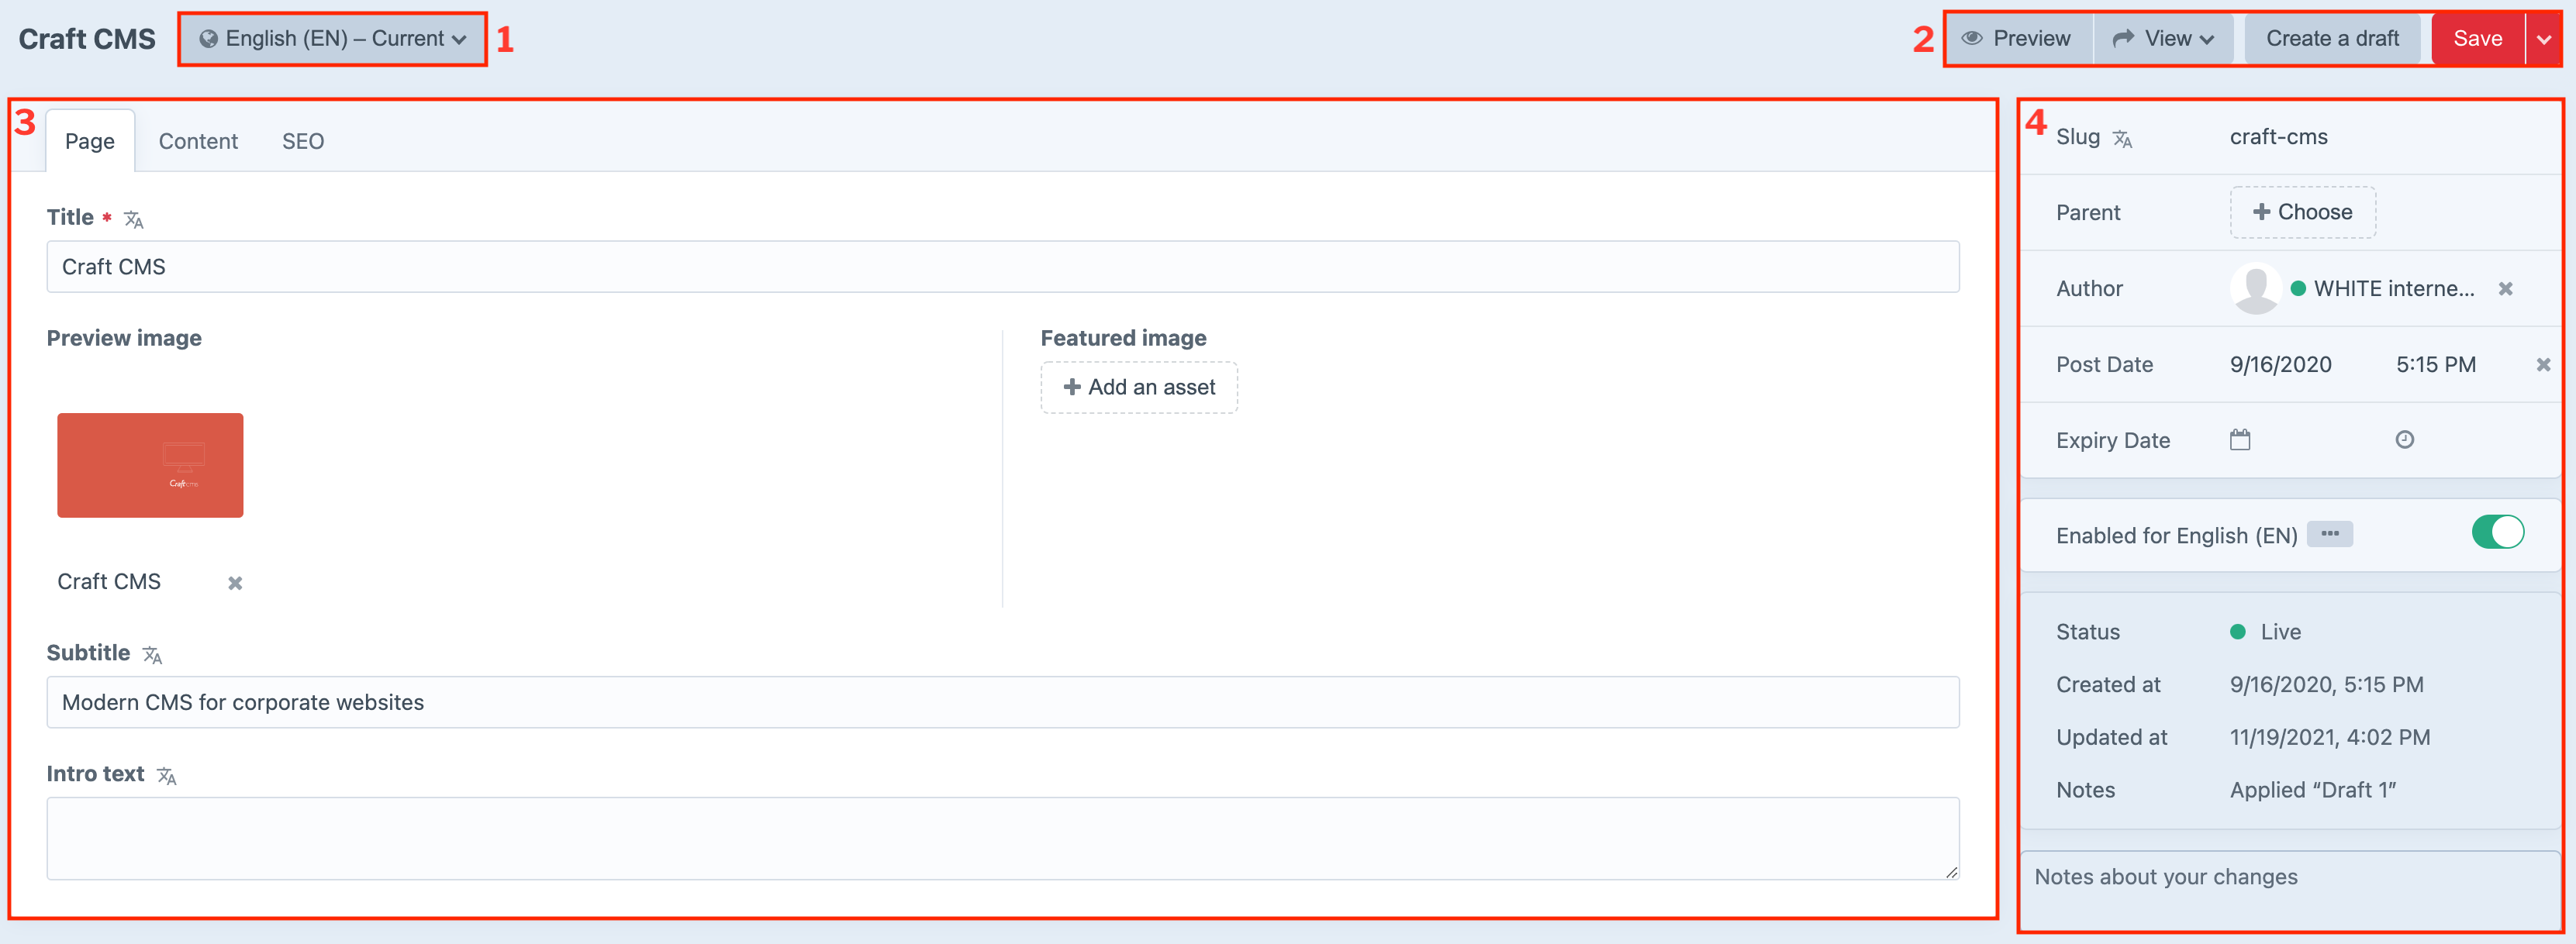Remove Craft CMS preview image asset
This screenshot has width=2576, height=944.
tap(235, 583)
